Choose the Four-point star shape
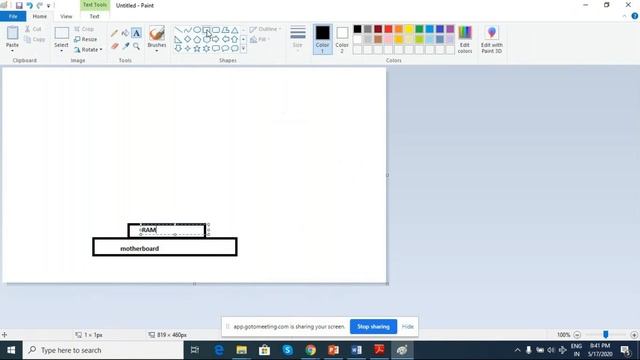 click(x=188, y=49)
